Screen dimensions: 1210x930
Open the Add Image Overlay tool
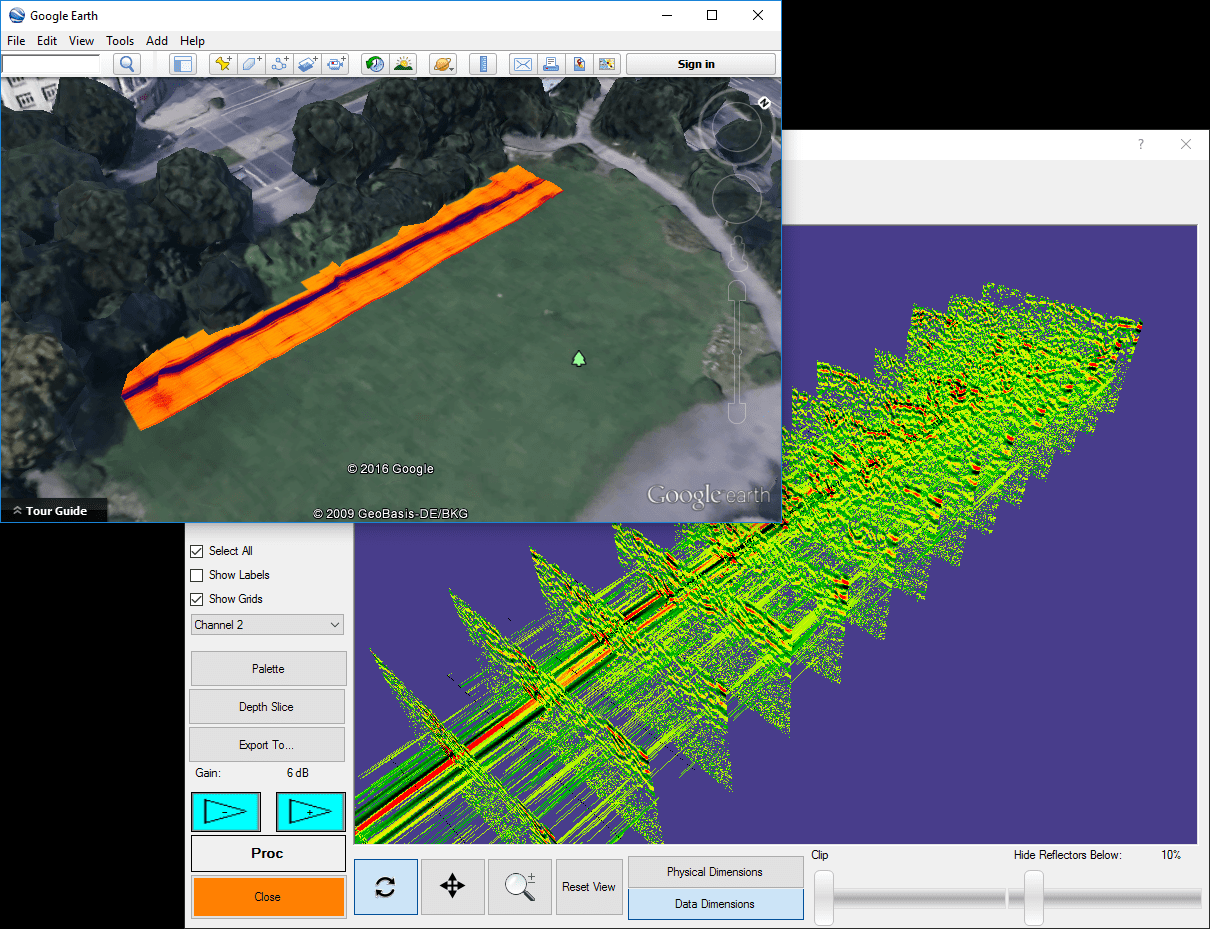(308, 63)
